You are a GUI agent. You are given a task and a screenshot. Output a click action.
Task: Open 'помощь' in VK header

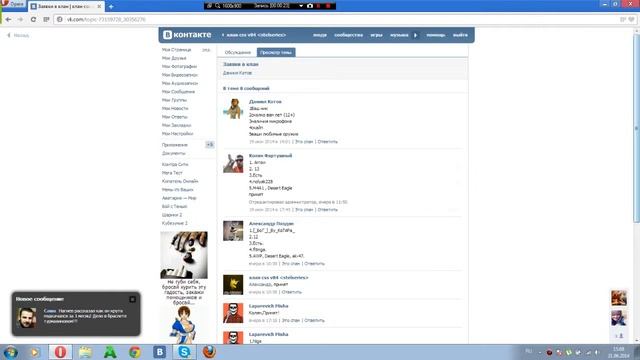click(436, 35)
